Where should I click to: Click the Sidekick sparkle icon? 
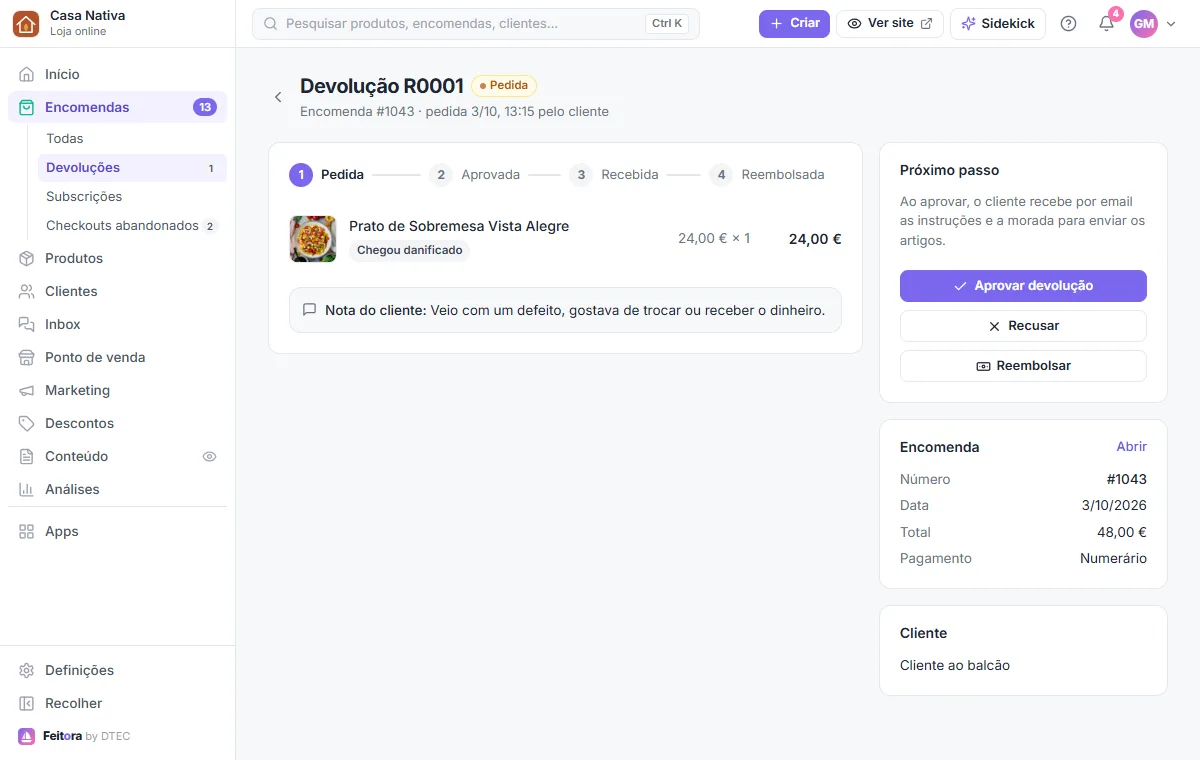click(x=968, y=23)
